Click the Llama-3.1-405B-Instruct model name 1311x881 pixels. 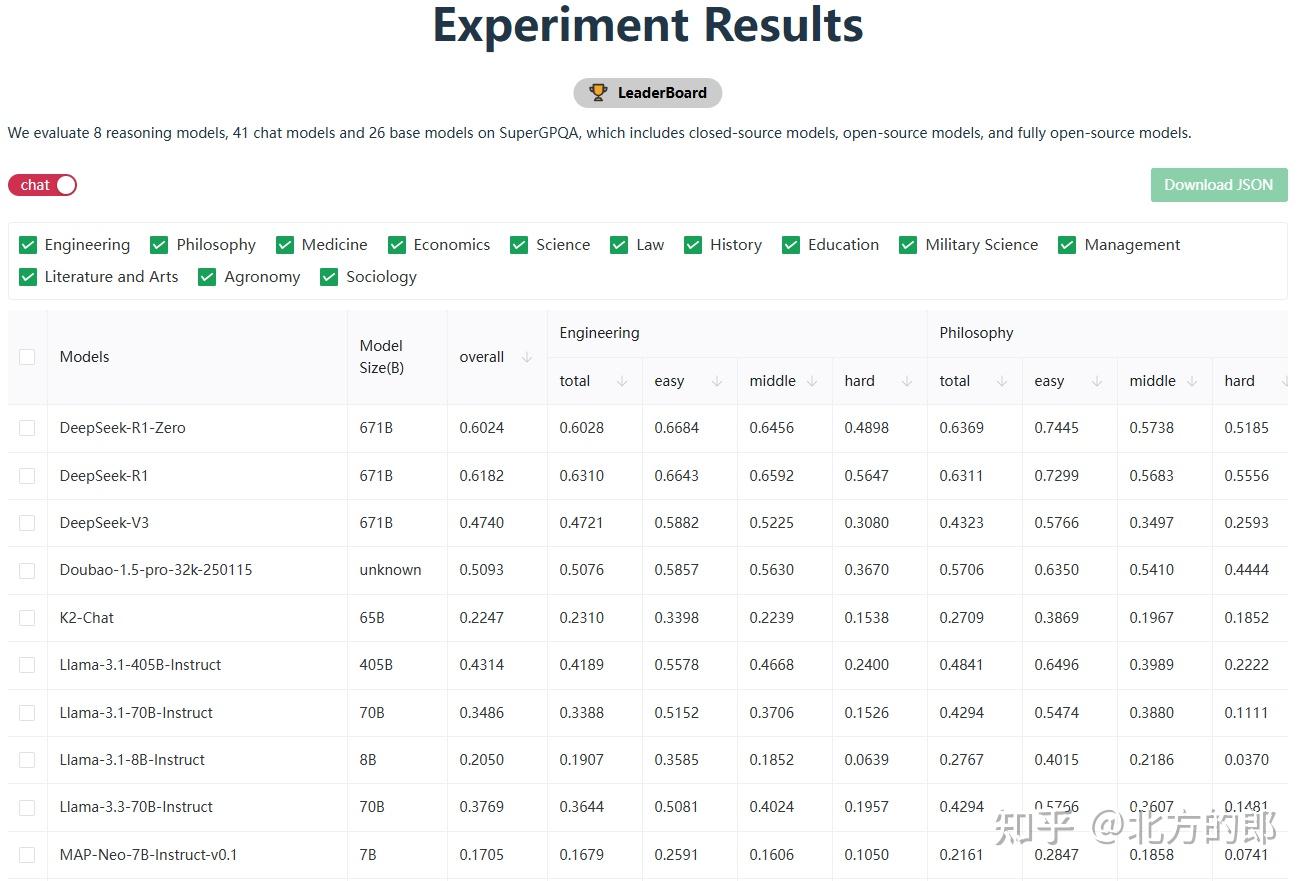pyautogui.click(x=139, y=665)
